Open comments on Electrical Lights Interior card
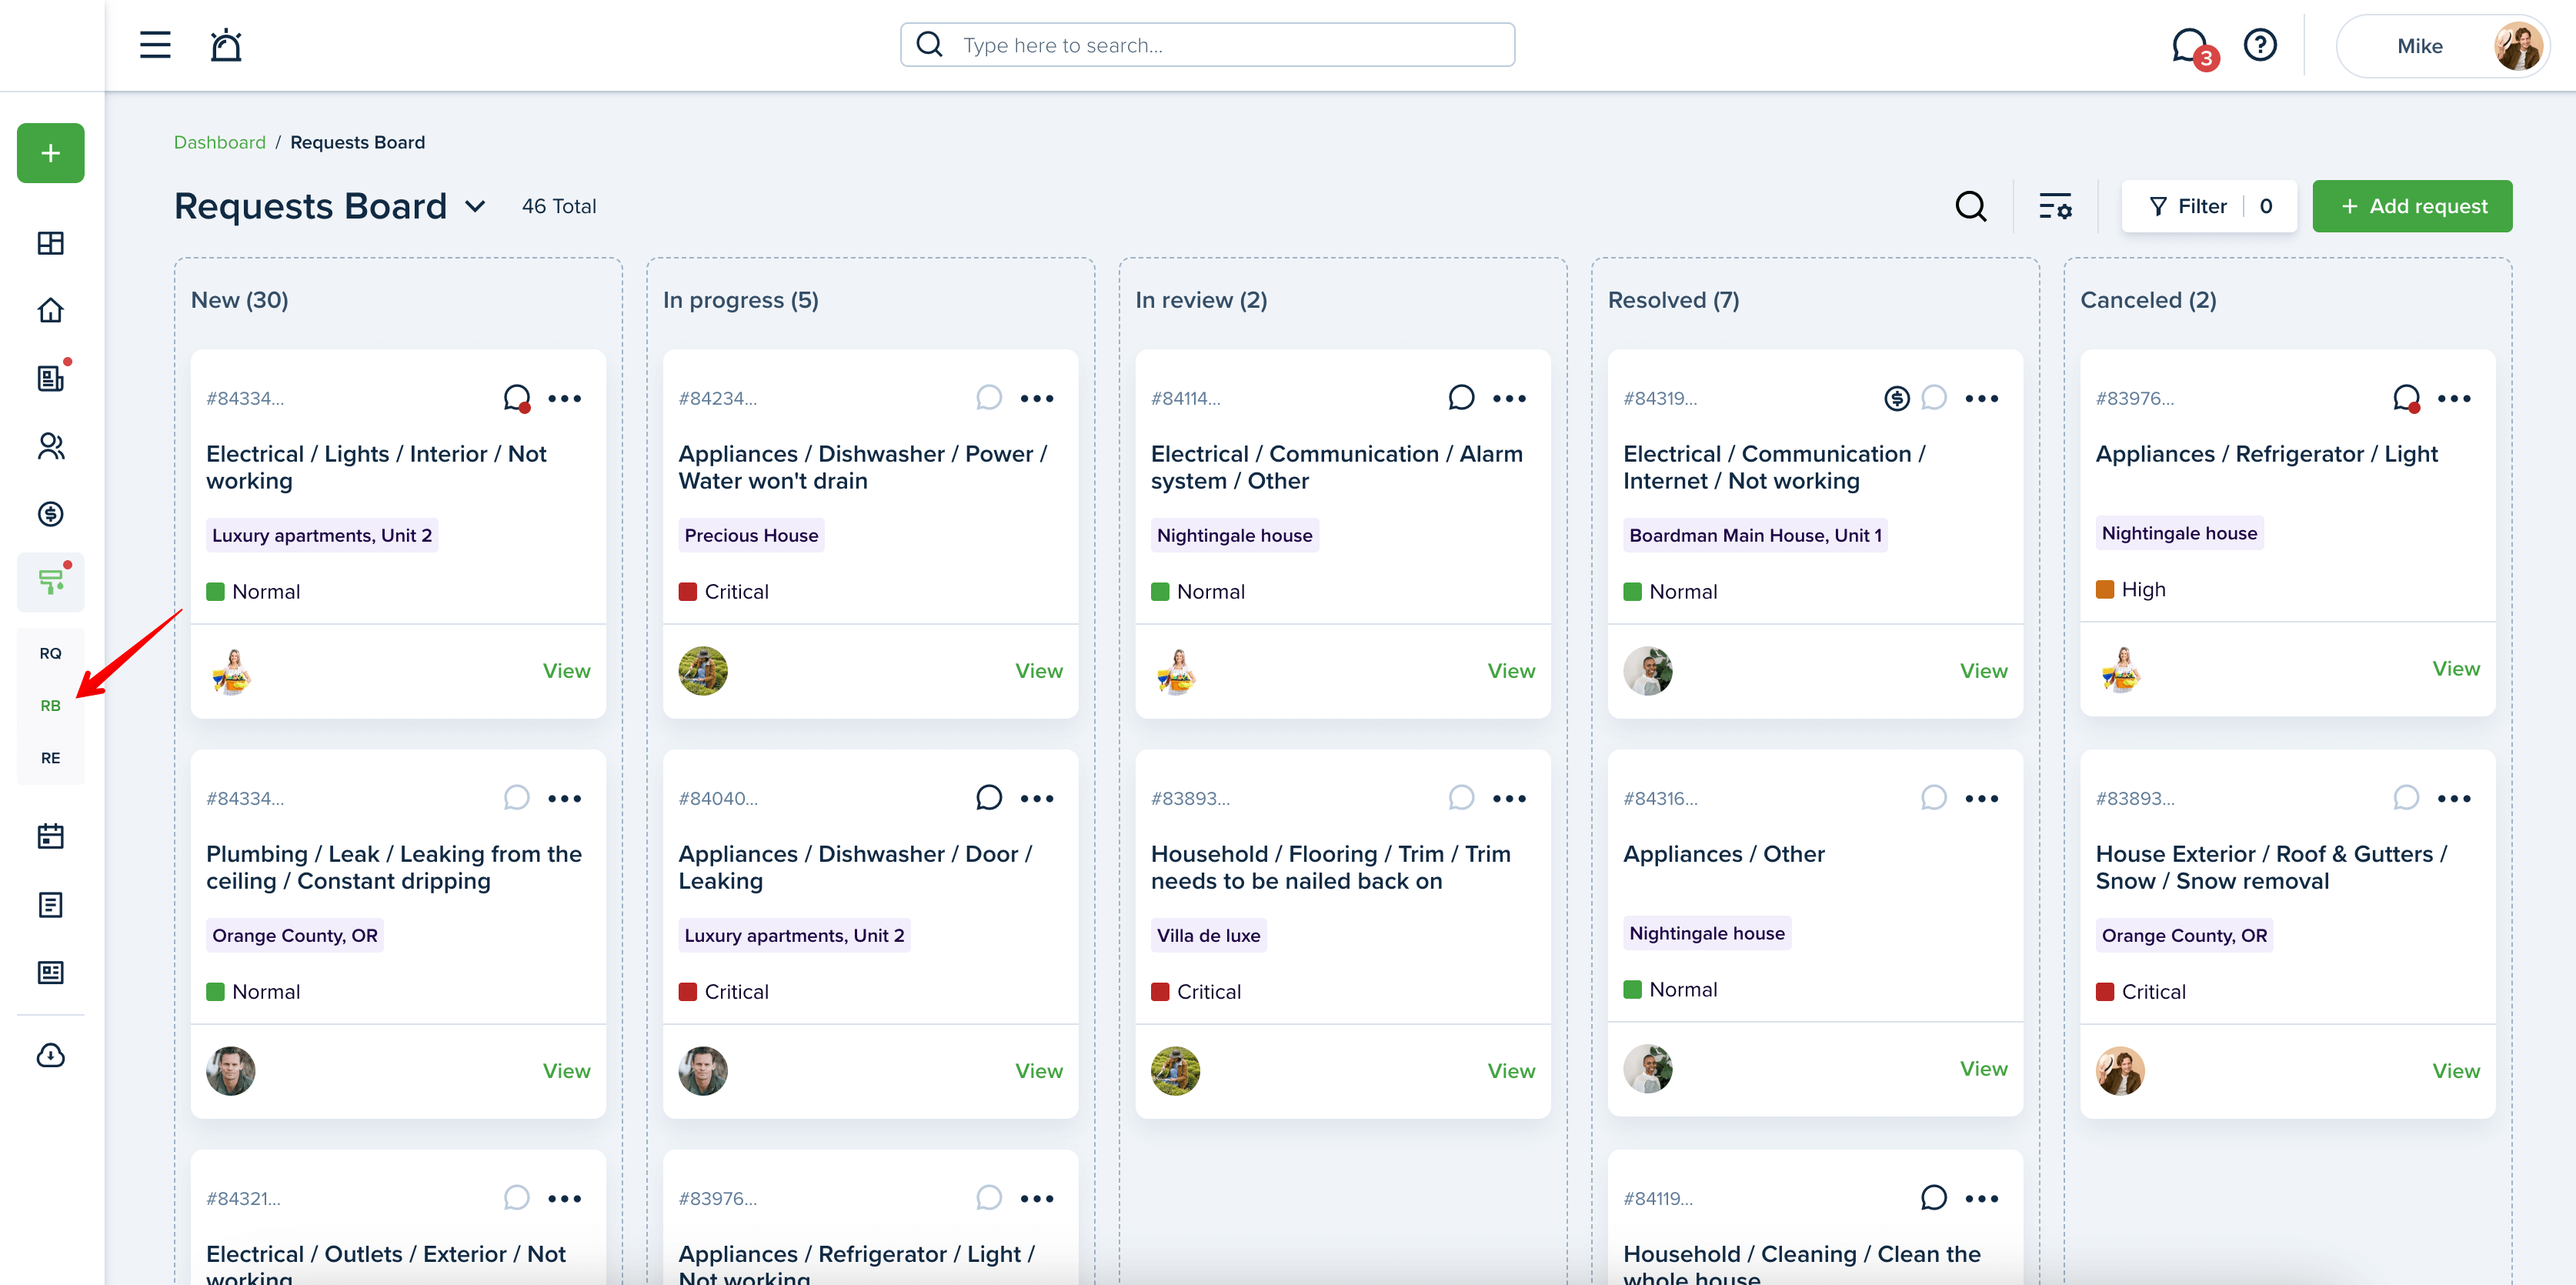 tap(517, 398)
